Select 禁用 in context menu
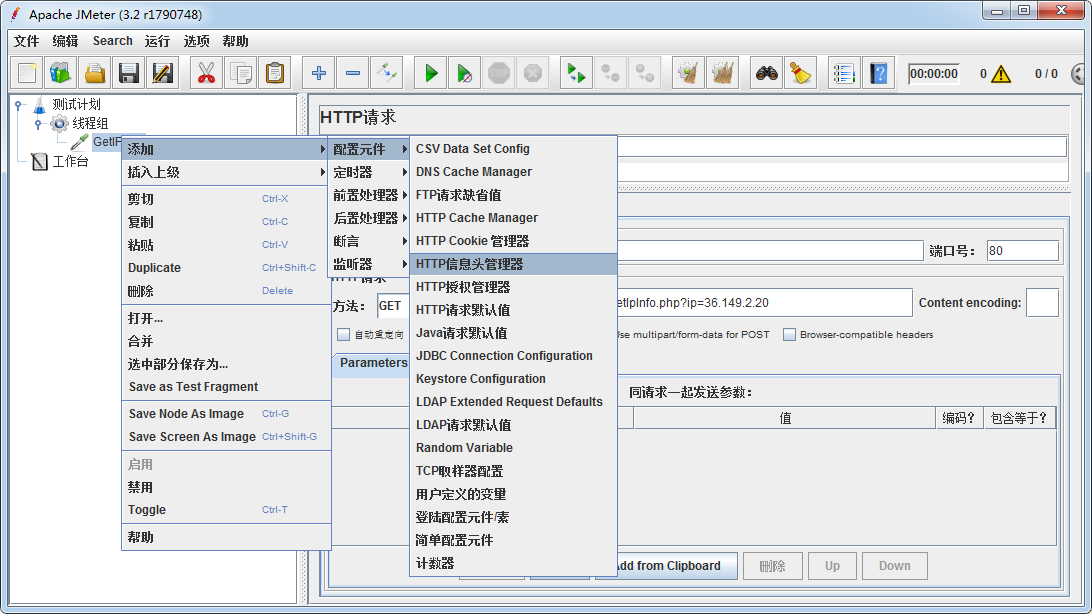The height and width of the screenshot is (614, 1092). click(x=226, y=487)
